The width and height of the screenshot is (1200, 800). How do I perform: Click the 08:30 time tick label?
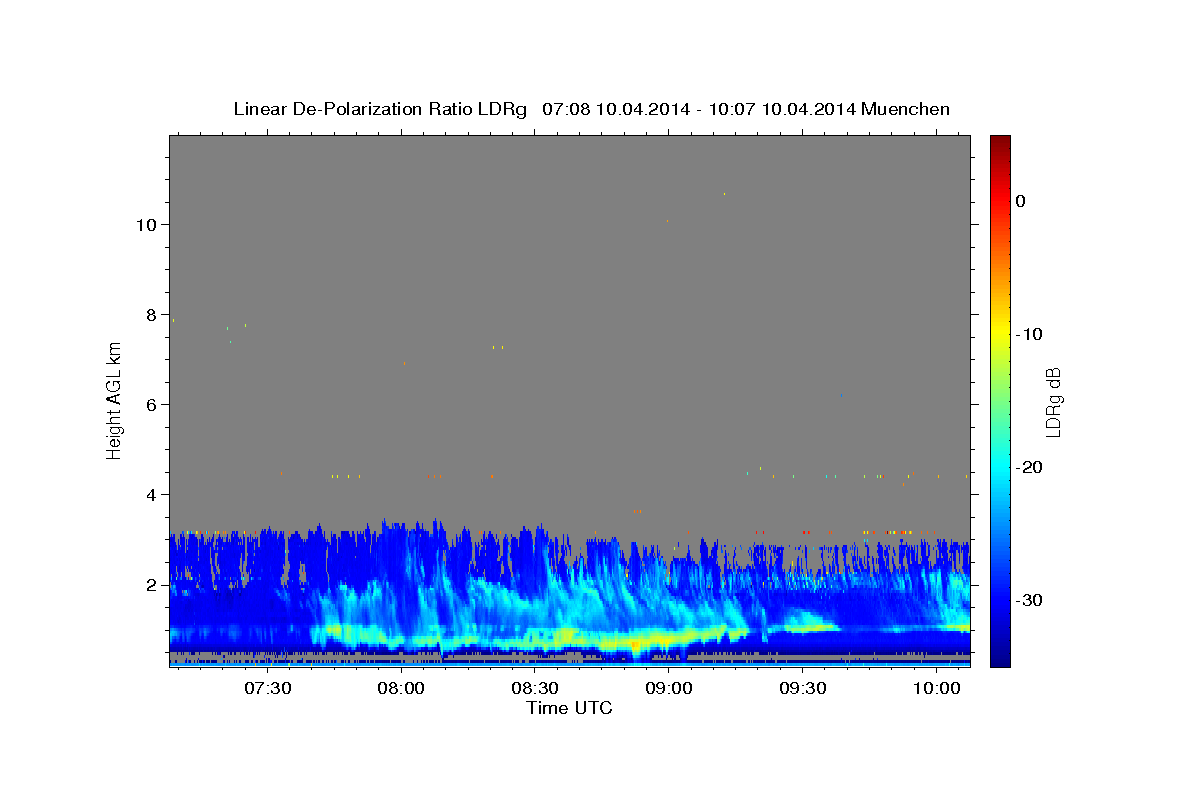[535, 689]
